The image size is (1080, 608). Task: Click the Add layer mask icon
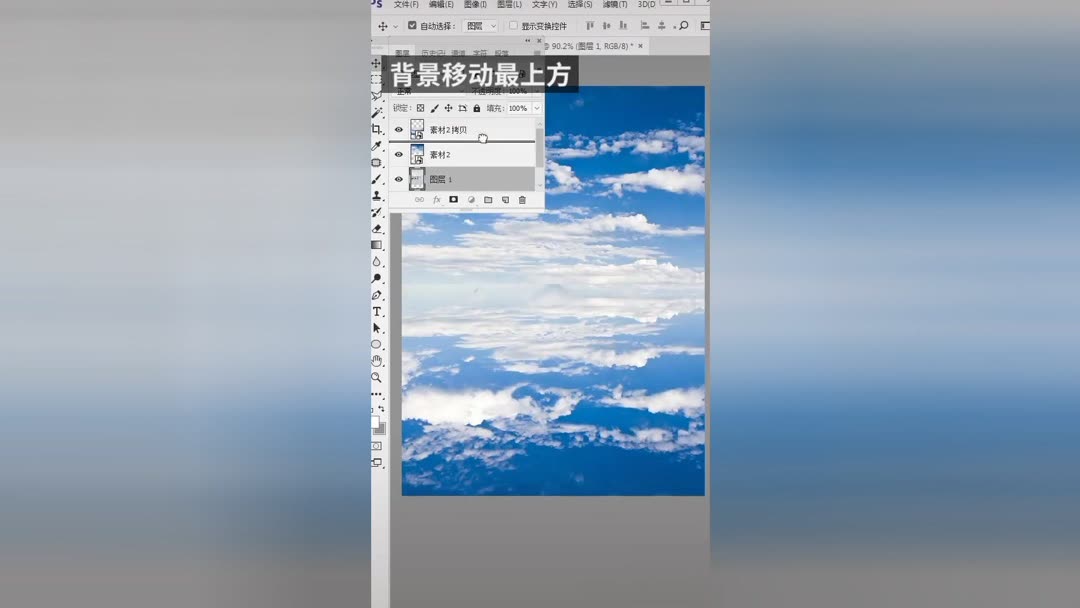click(x=452, y=199)
